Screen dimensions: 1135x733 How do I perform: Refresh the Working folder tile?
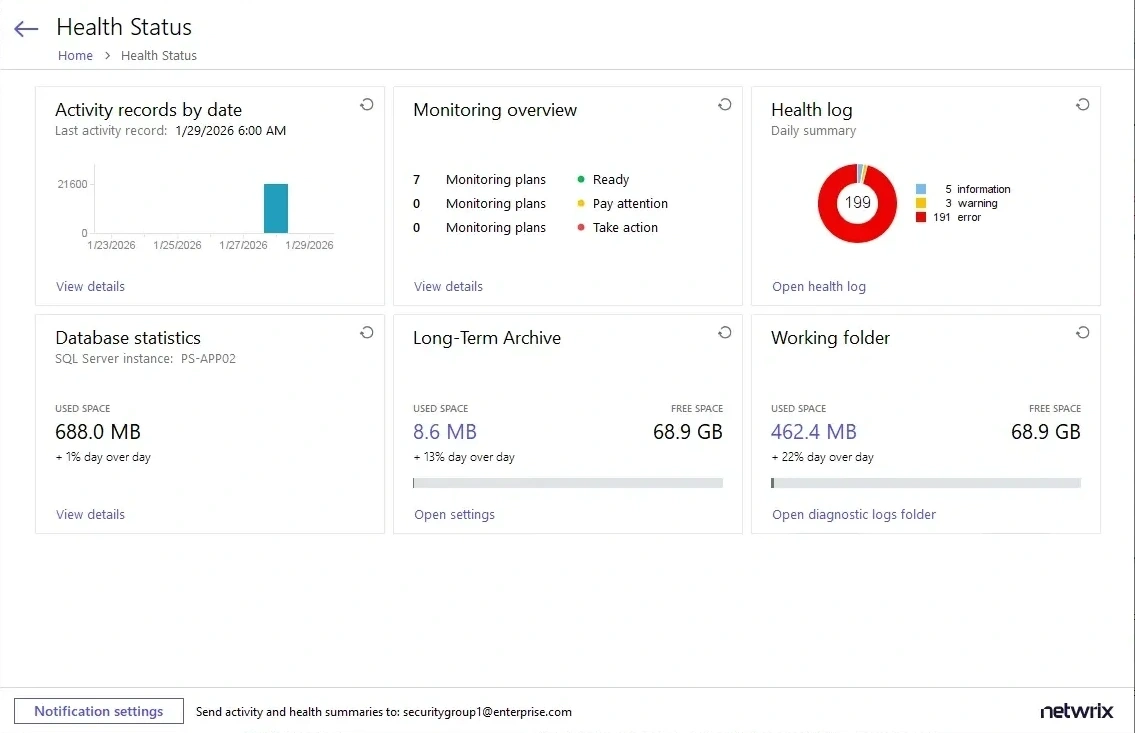[1082, 332]
